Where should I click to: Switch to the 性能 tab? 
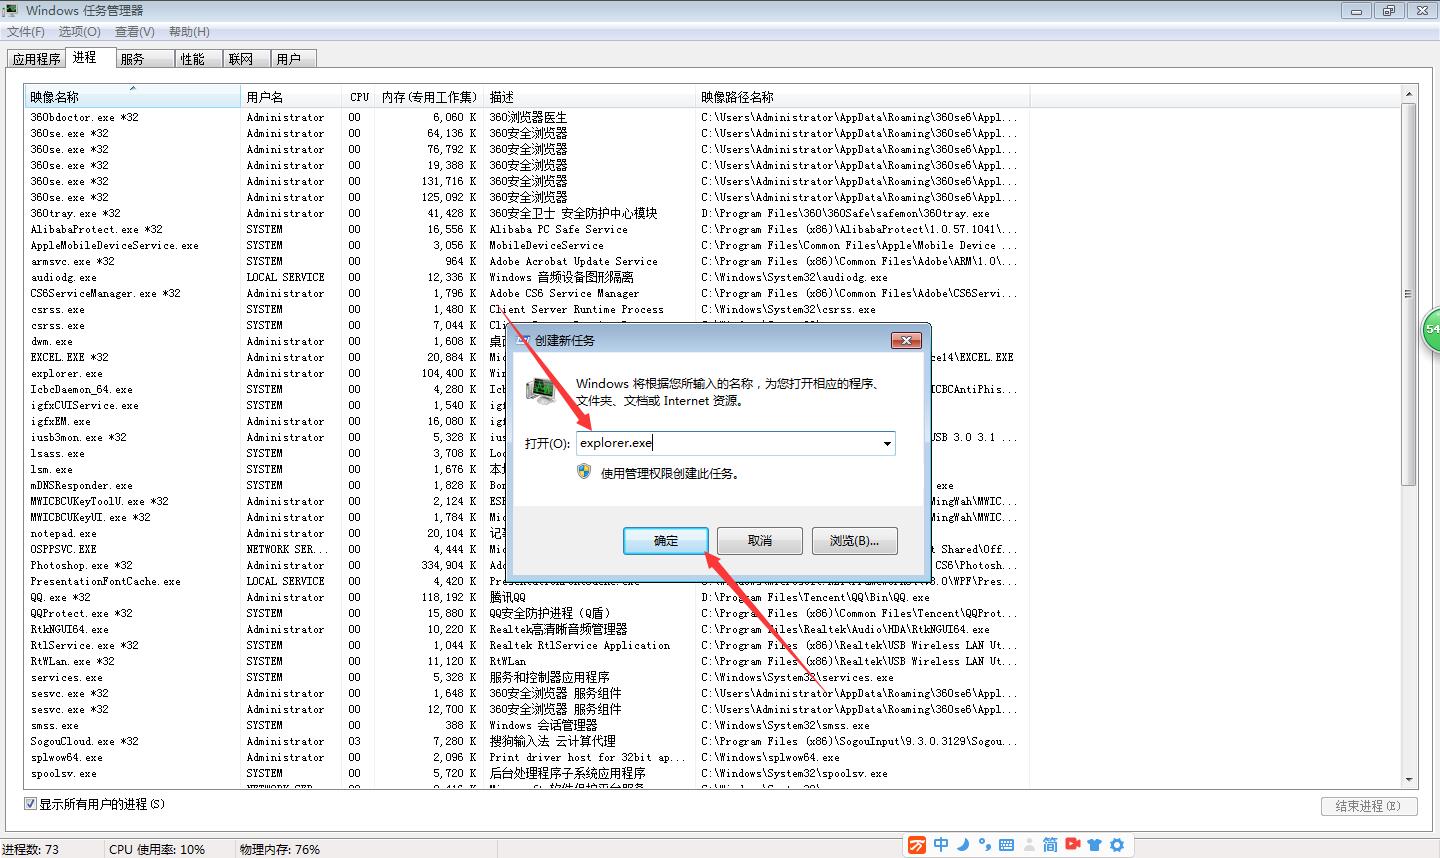[198, 59]
